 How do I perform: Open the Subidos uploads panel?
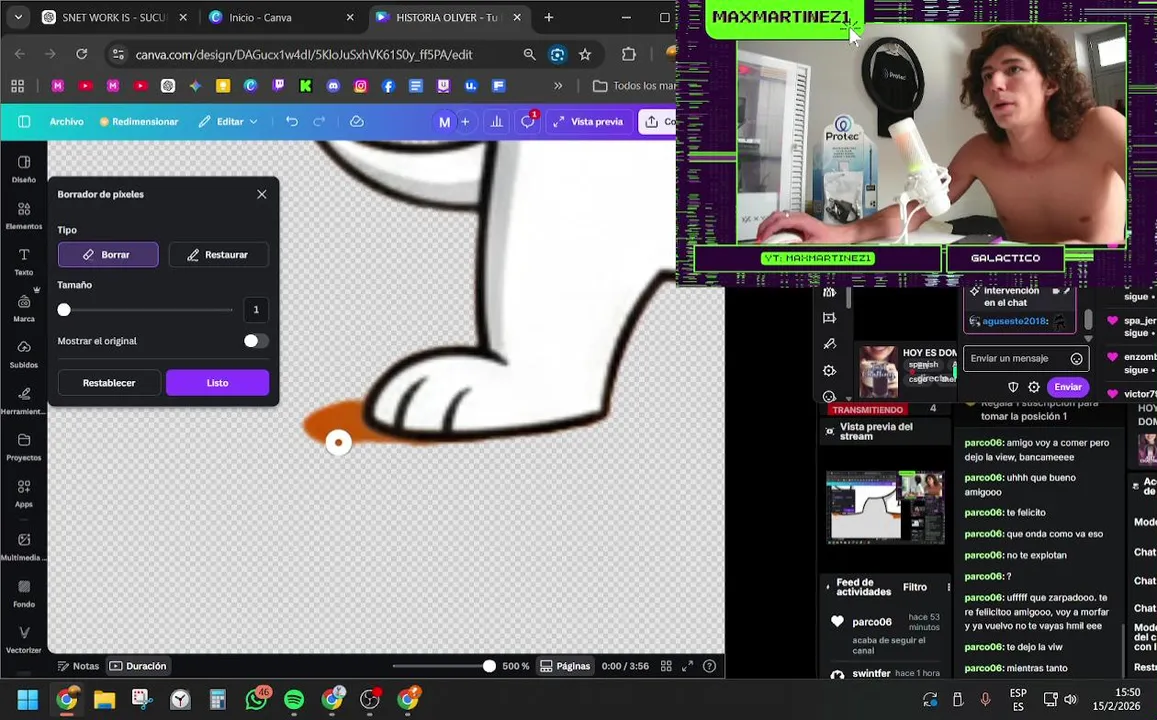coord(24,354)
